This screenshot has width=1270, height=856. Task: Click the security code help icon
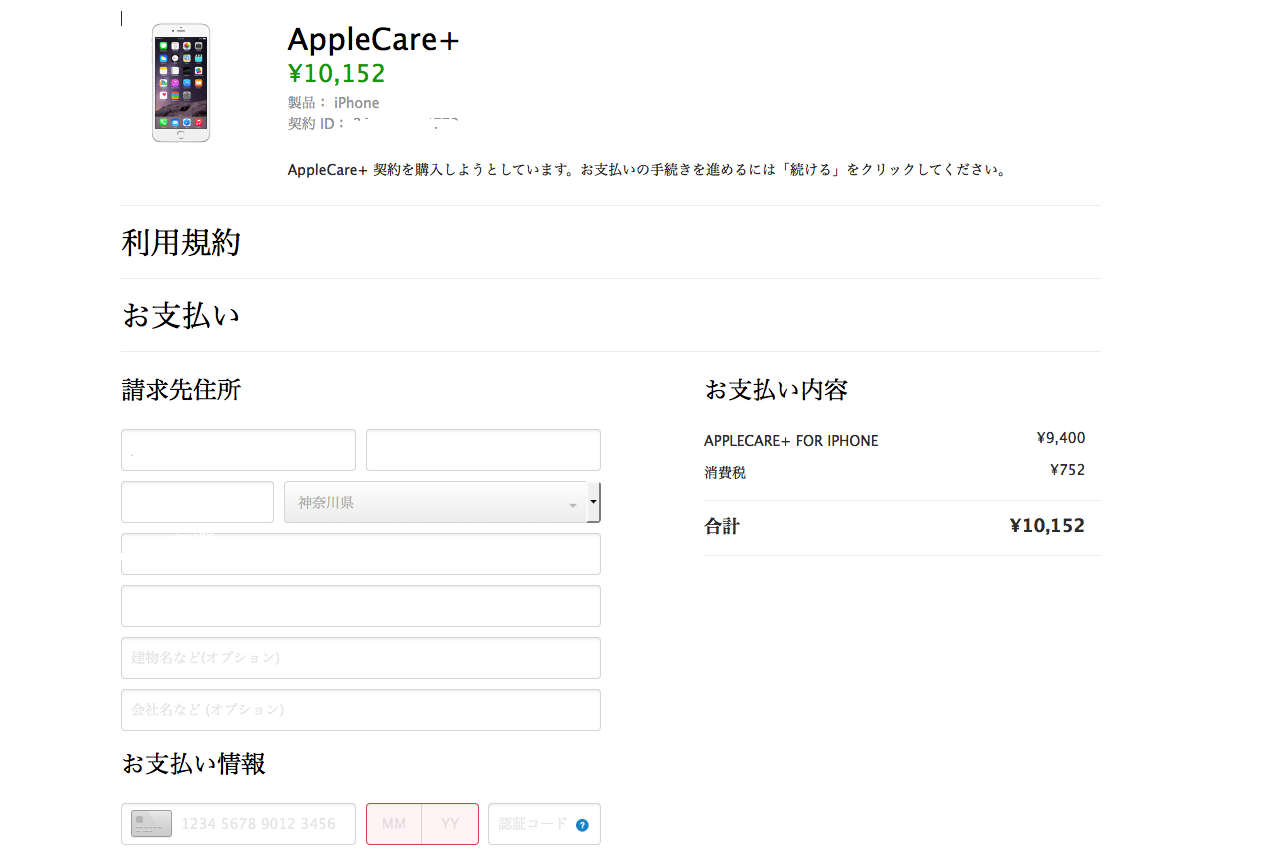(582, 825)
